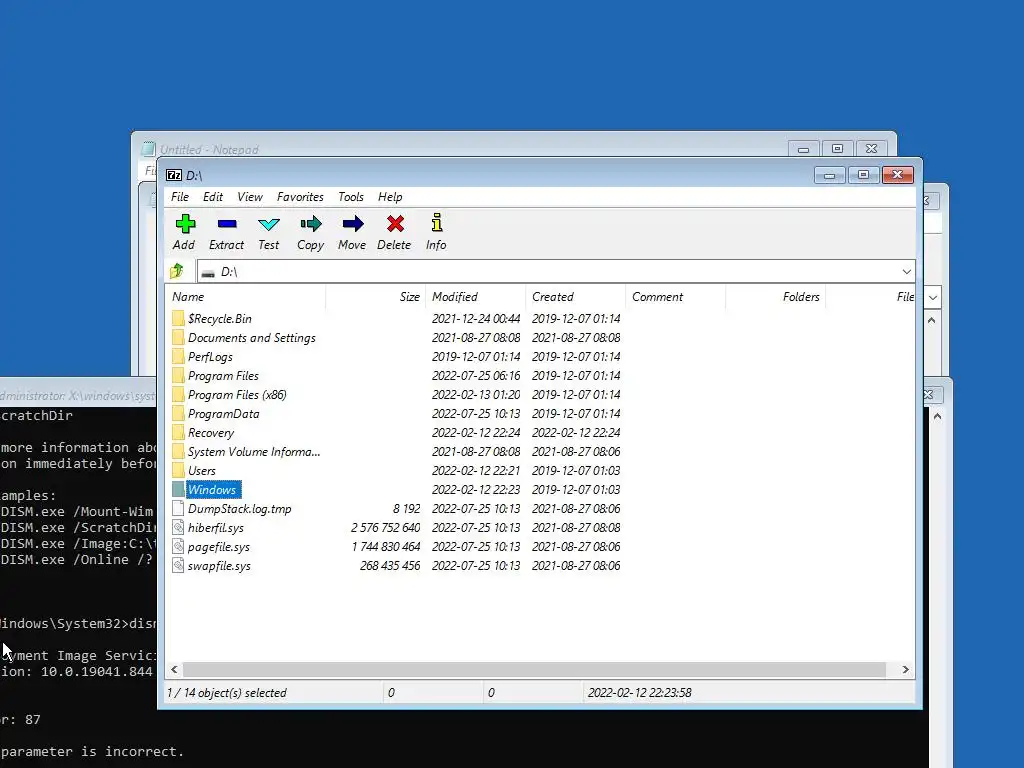Click the $Recycle.Bin folder icon
1024x768 pixels.
click(178, 319)
